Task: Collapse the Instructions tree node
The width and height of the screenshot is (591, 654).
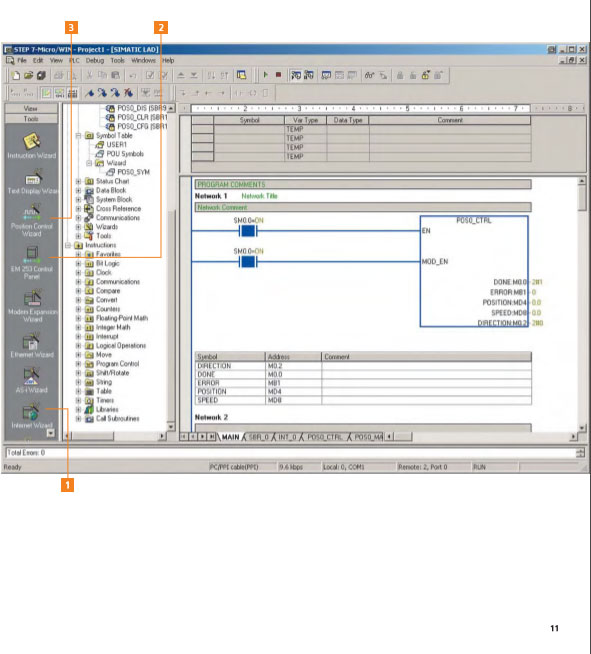Action: pyautogui.click(x=68, y=245)
